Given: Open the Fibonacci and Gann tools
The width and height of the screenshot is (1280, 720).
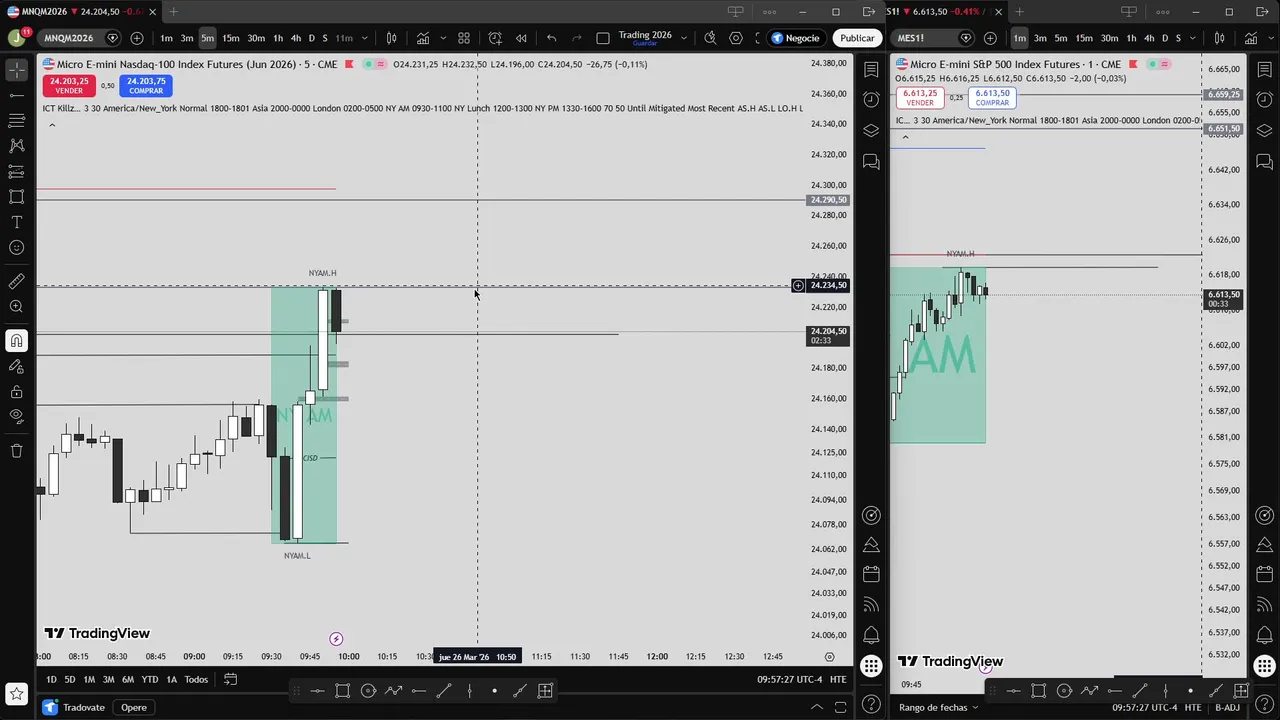Looking at the screenshot, I should pyautogui.click(x=16, y=120).
